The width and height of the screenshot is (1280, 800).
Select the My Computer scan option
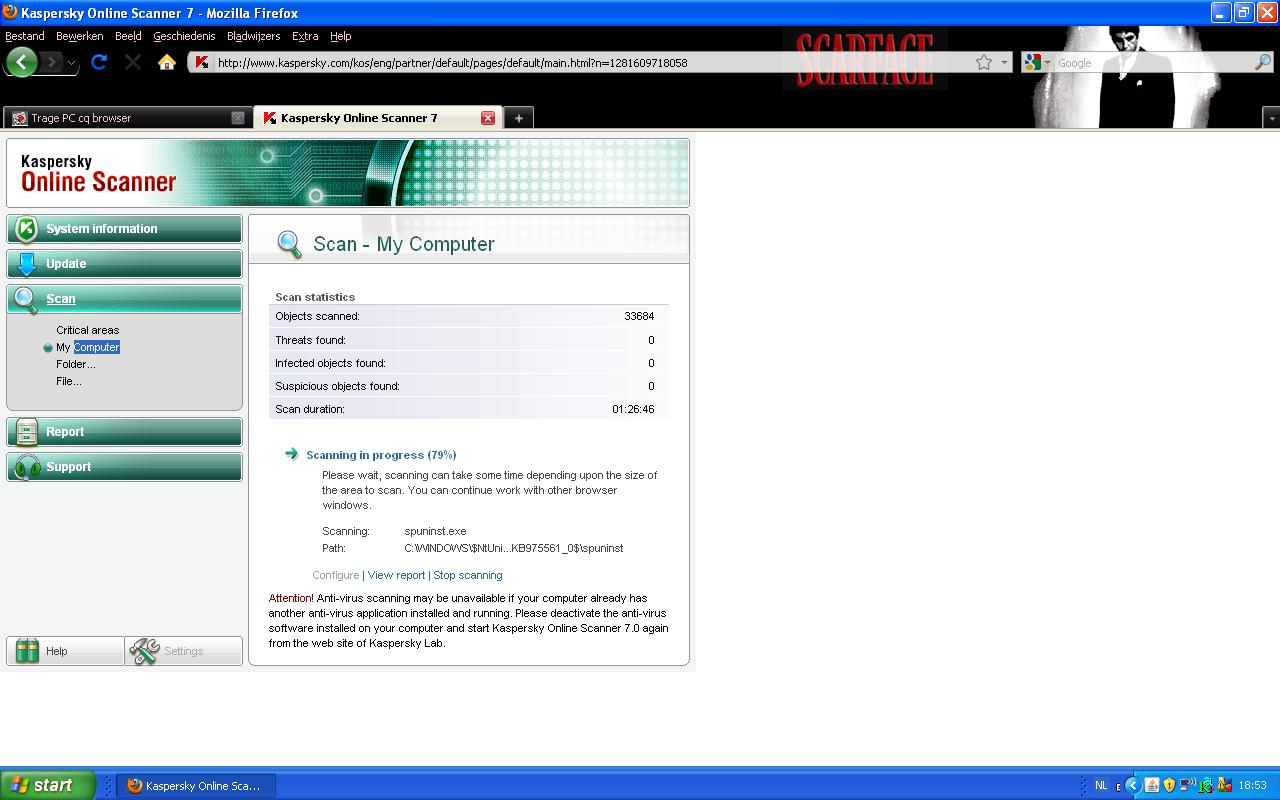click(x=88, y=347)
